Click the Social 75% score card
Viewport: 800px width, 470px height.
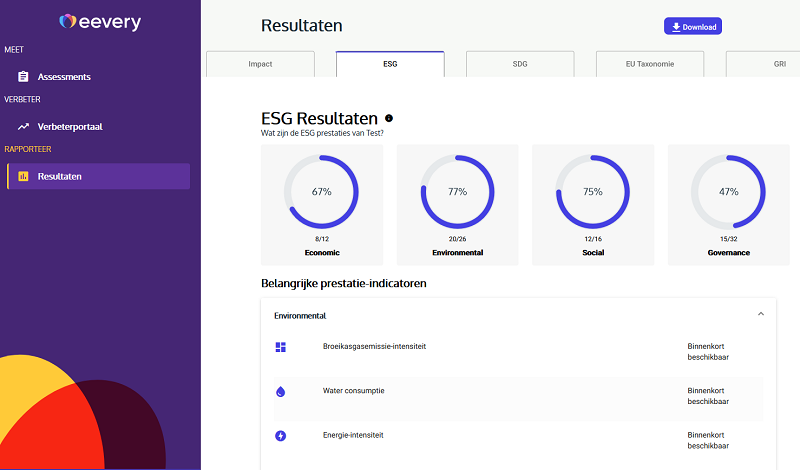tap(592, 205)
